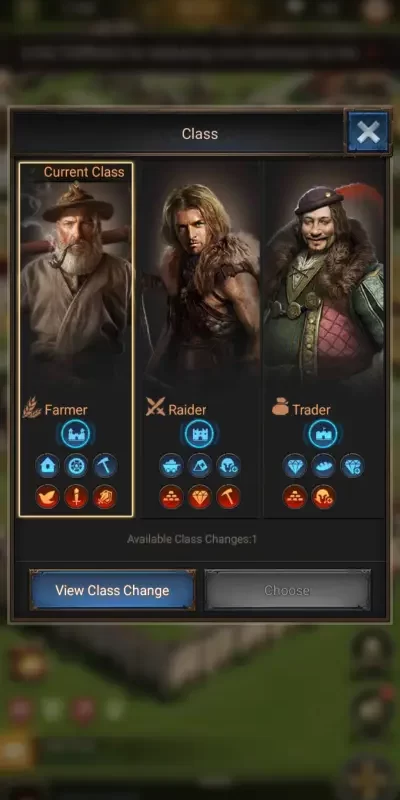Viewport: 400px width, 800px height.
Task: Close the Class dialog with X
Action: [368, 133]
